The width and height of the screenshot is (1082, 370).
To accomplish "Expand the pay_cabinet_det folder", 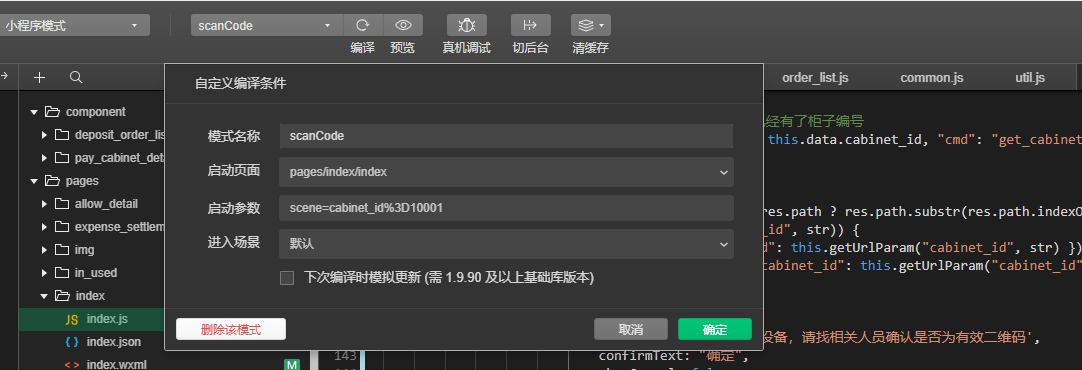I will coord(45,158).
